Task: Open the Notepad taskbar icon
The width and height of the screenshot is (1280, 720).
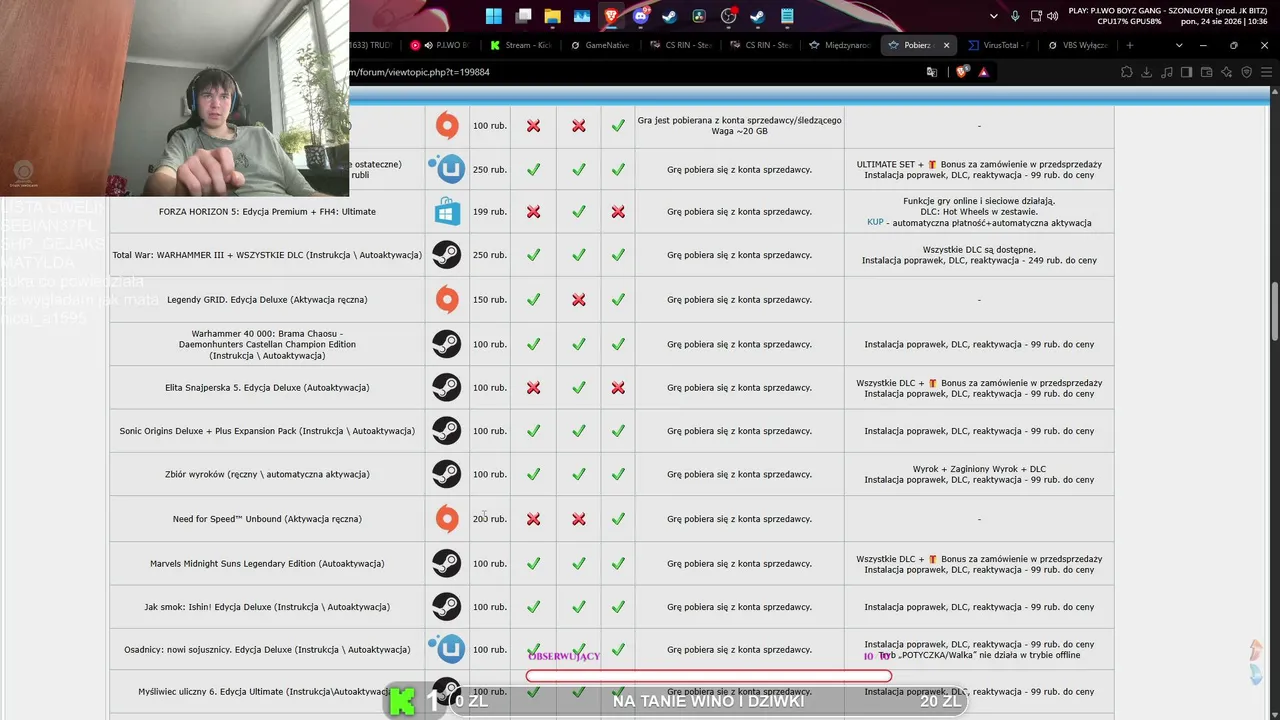Action: pos(787,16)
